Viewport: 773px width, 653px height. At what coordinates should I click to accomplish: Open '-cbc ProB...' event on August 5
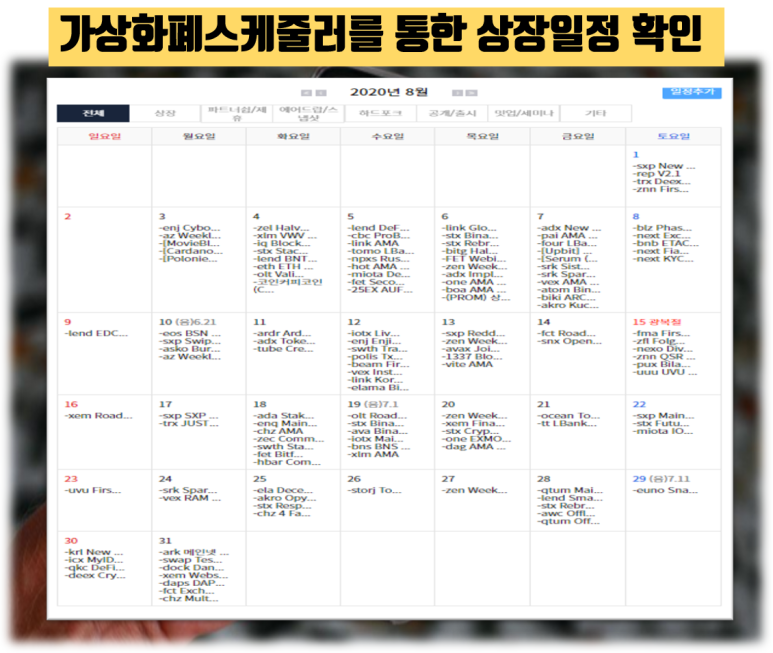coord(378,236)
